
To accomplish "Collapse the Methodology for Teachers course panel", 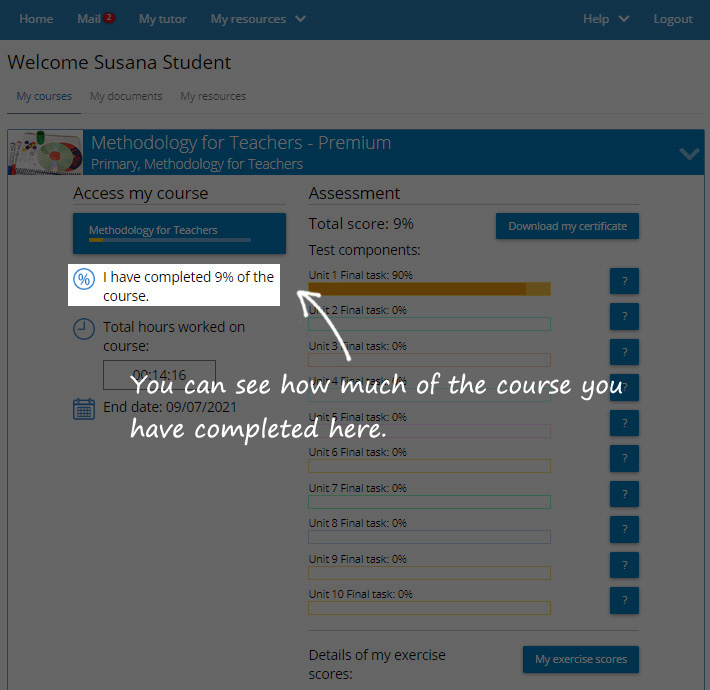I will point(688,154).
